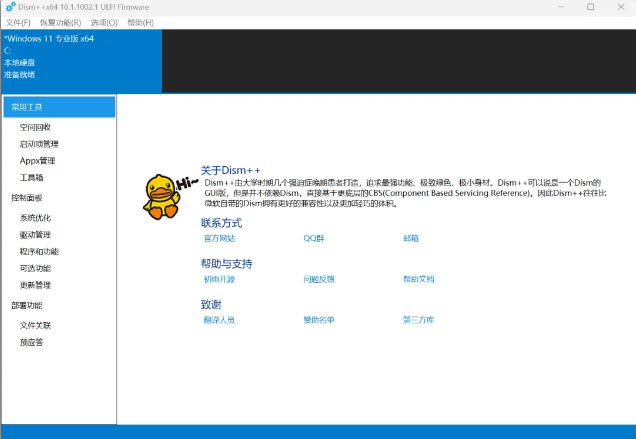Open Appx管理 in the sidebar
Viewport: 636px width, 439px height.
coord(37,161)
